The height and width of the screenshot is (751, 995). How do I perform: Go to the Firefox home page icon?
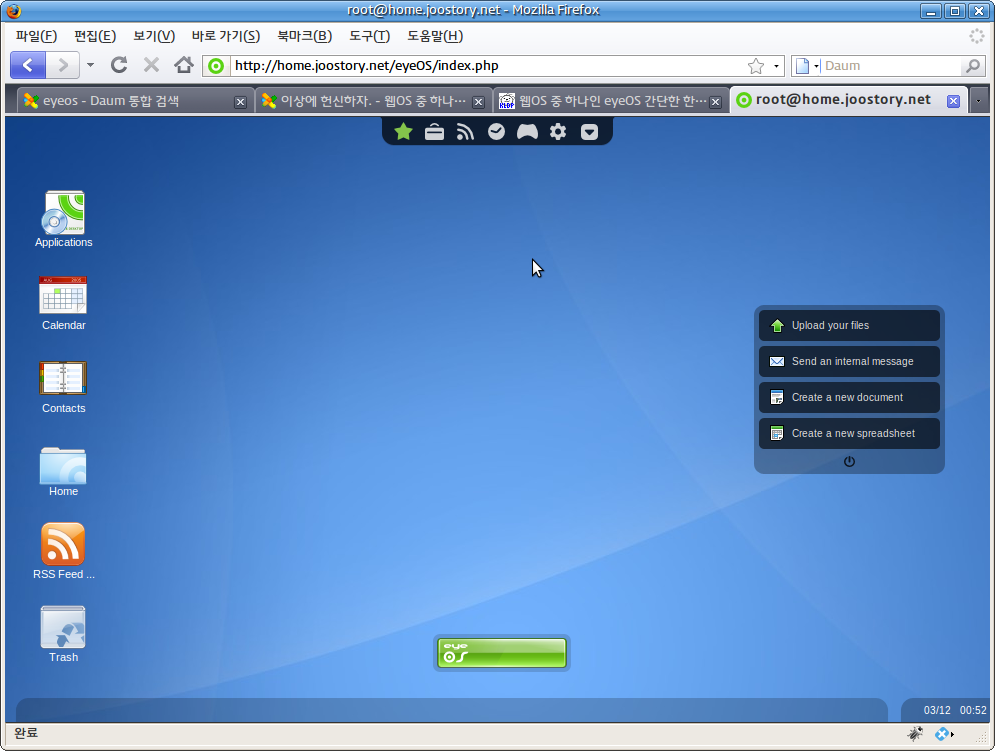(184, 65)
